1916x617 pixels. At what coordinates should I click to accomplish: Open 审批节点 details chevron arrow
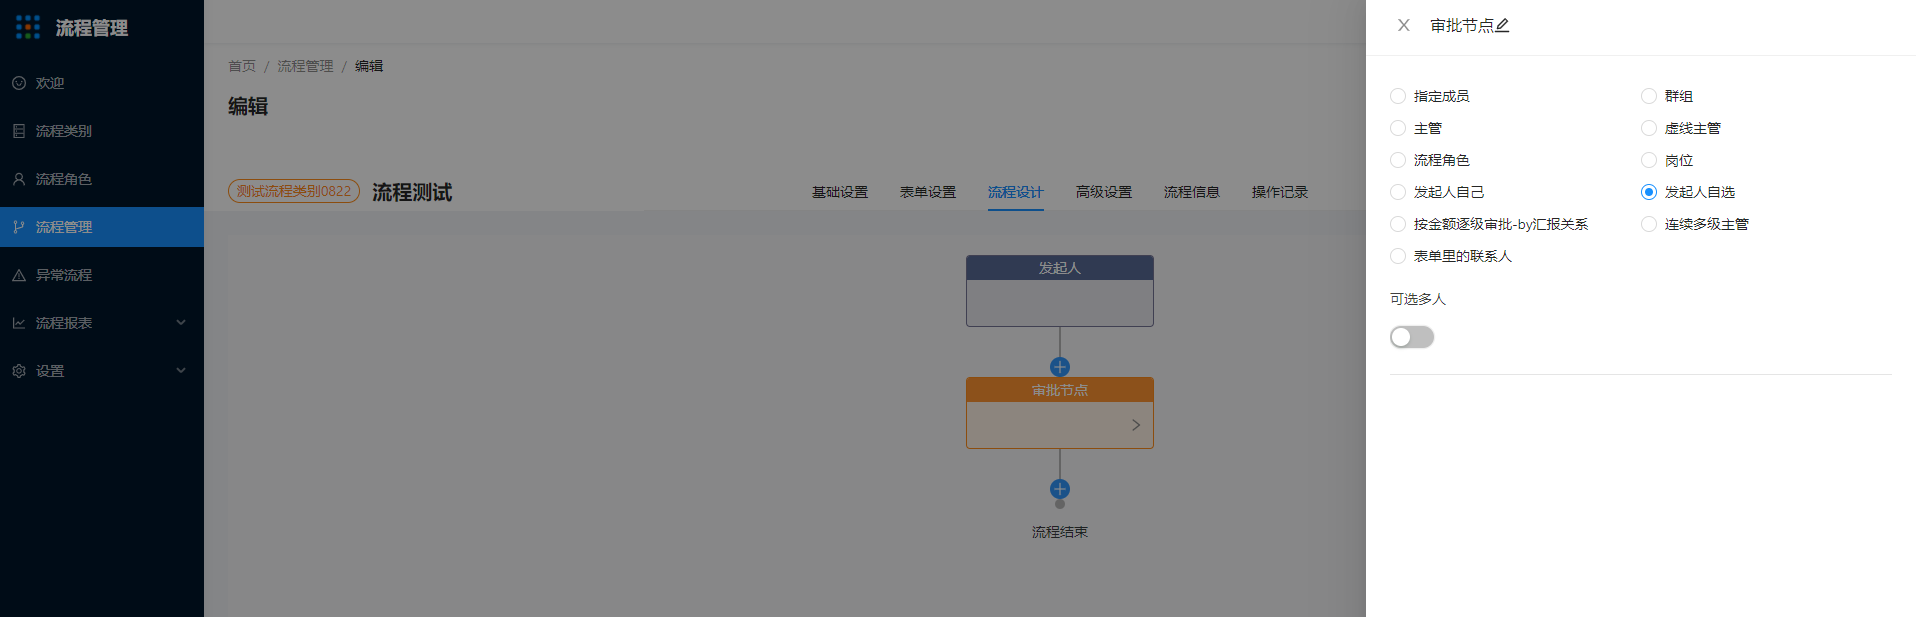1136,425
